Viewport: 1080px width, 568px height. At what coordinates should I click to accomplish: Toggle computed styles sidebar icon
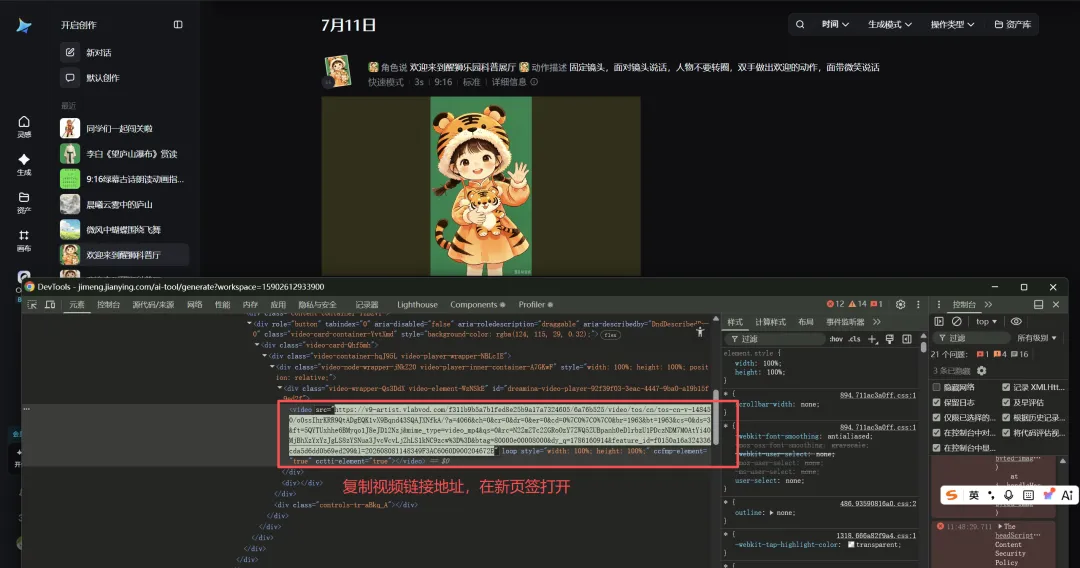[x=906, y=339]
